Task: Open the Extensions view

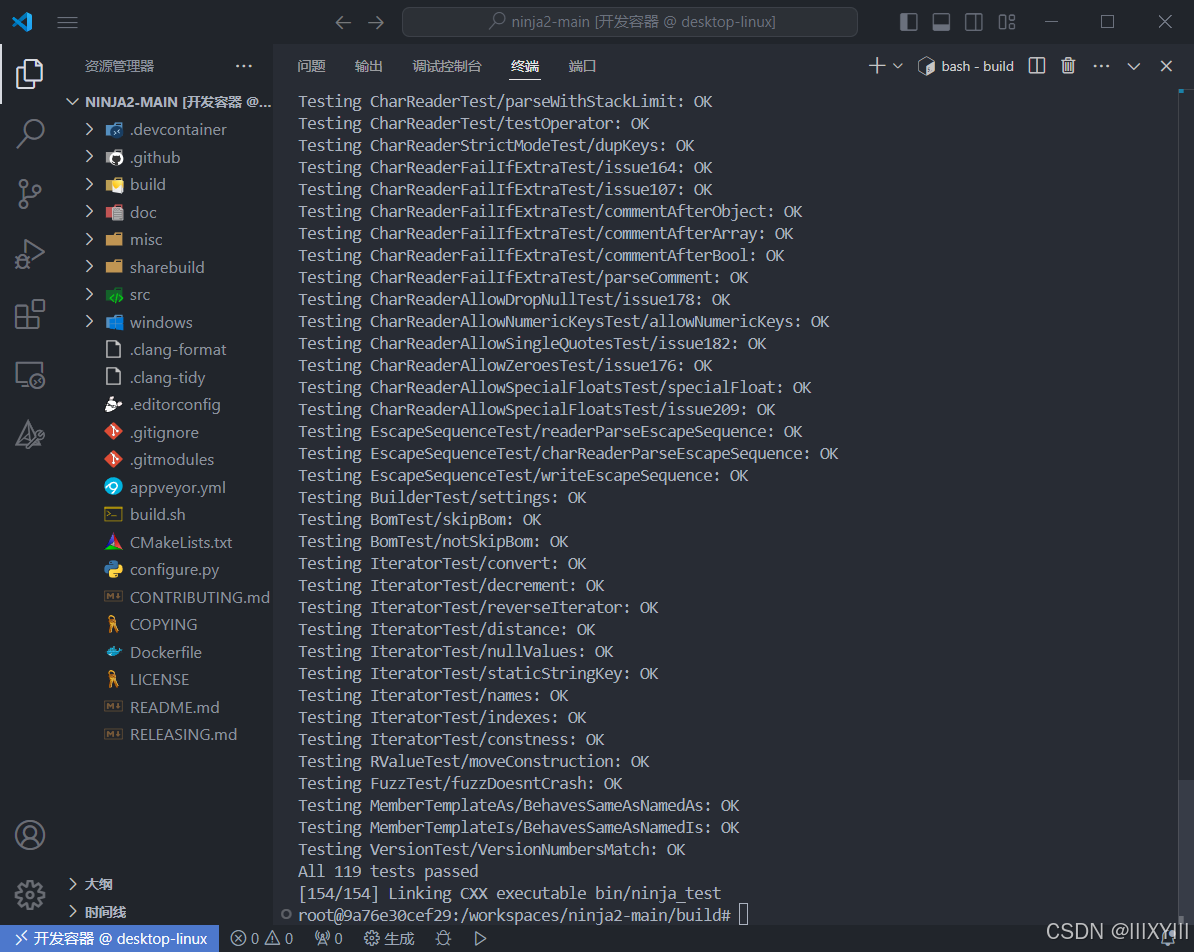Action: [29, 314]
